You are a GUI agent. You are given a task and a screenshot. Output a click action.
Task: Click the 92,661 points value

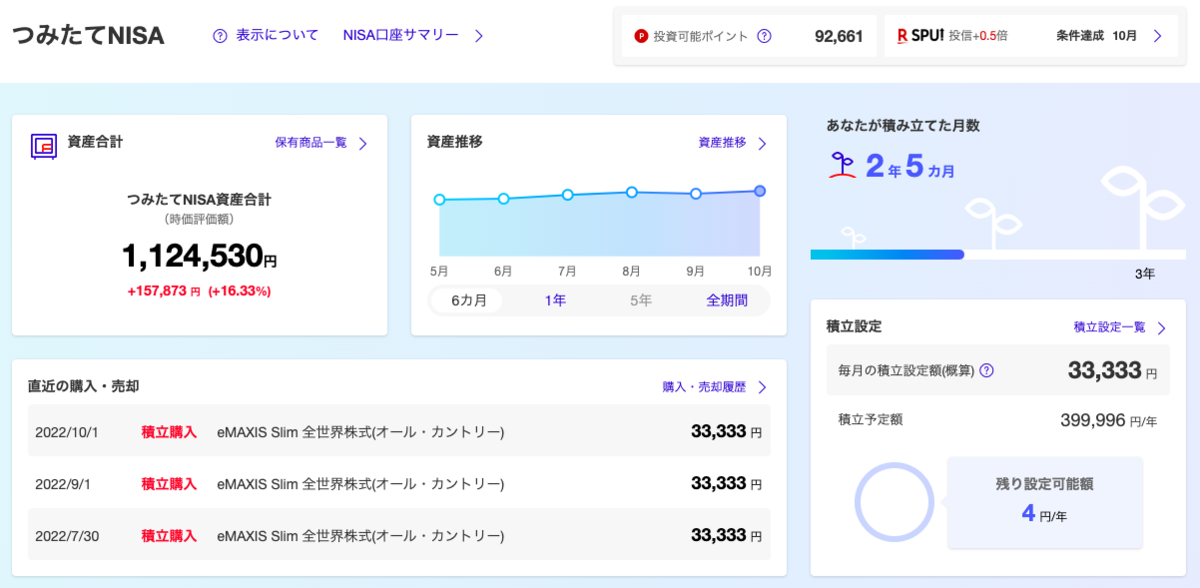[839, 36]
